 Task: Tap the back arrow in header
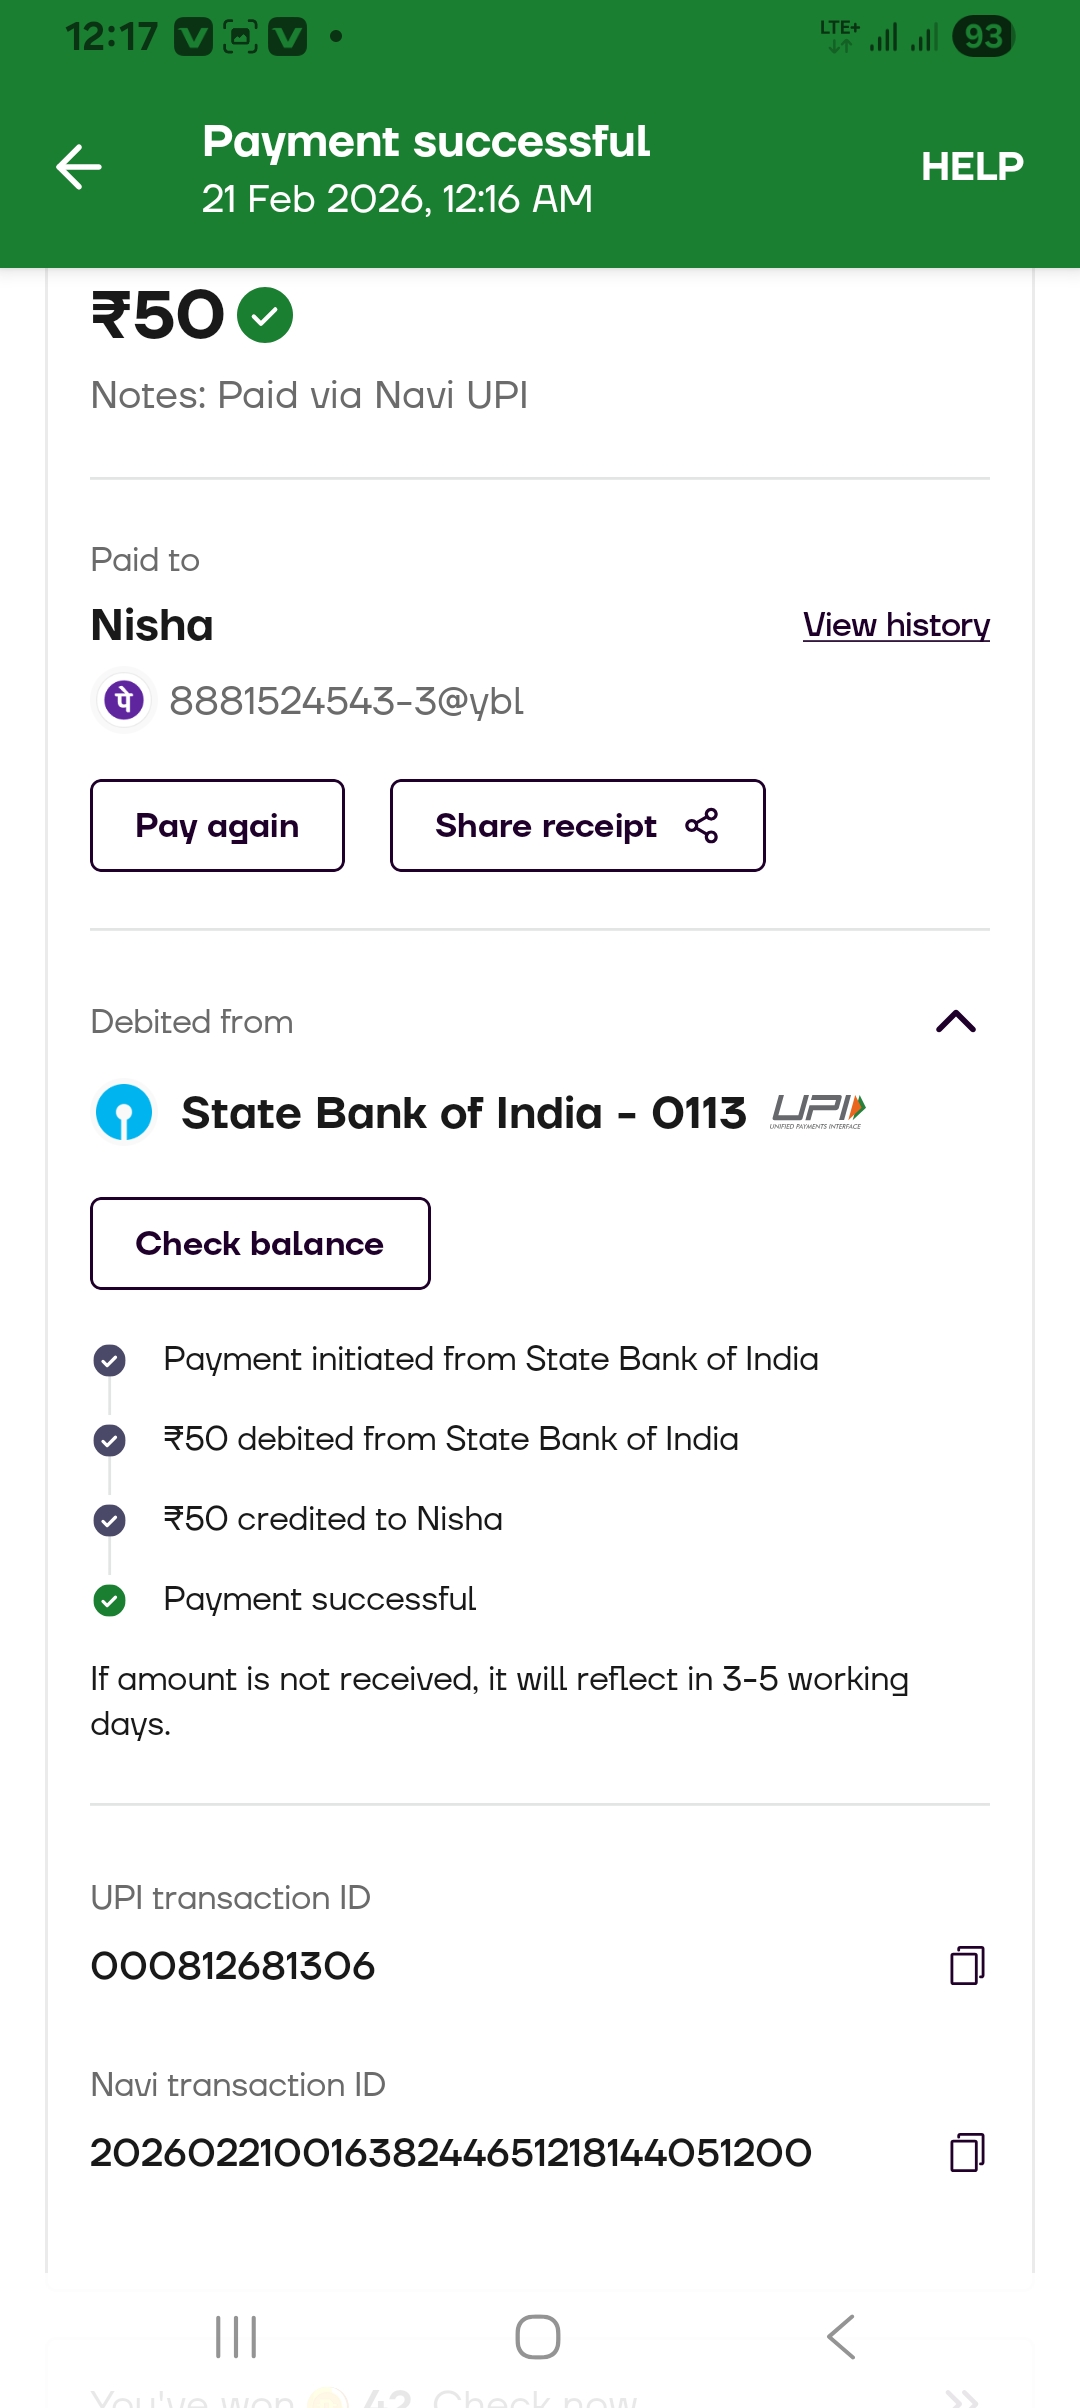click(79, 167)
